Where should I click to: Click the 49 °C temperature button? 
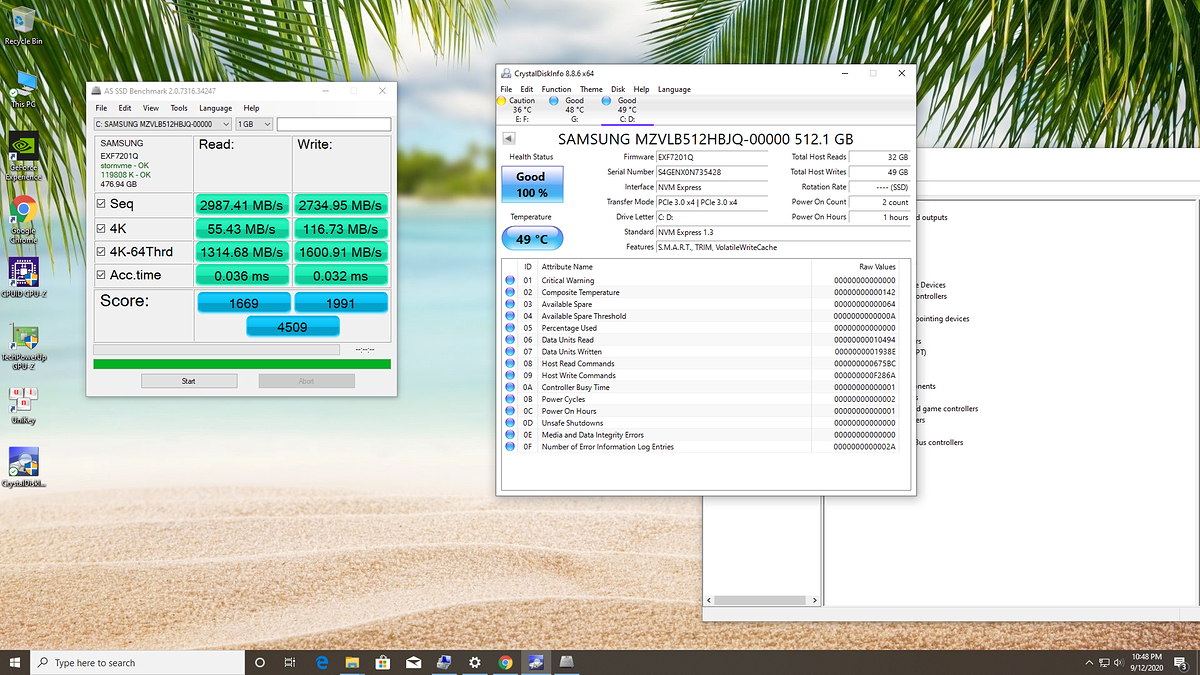(x=531, y=239)
